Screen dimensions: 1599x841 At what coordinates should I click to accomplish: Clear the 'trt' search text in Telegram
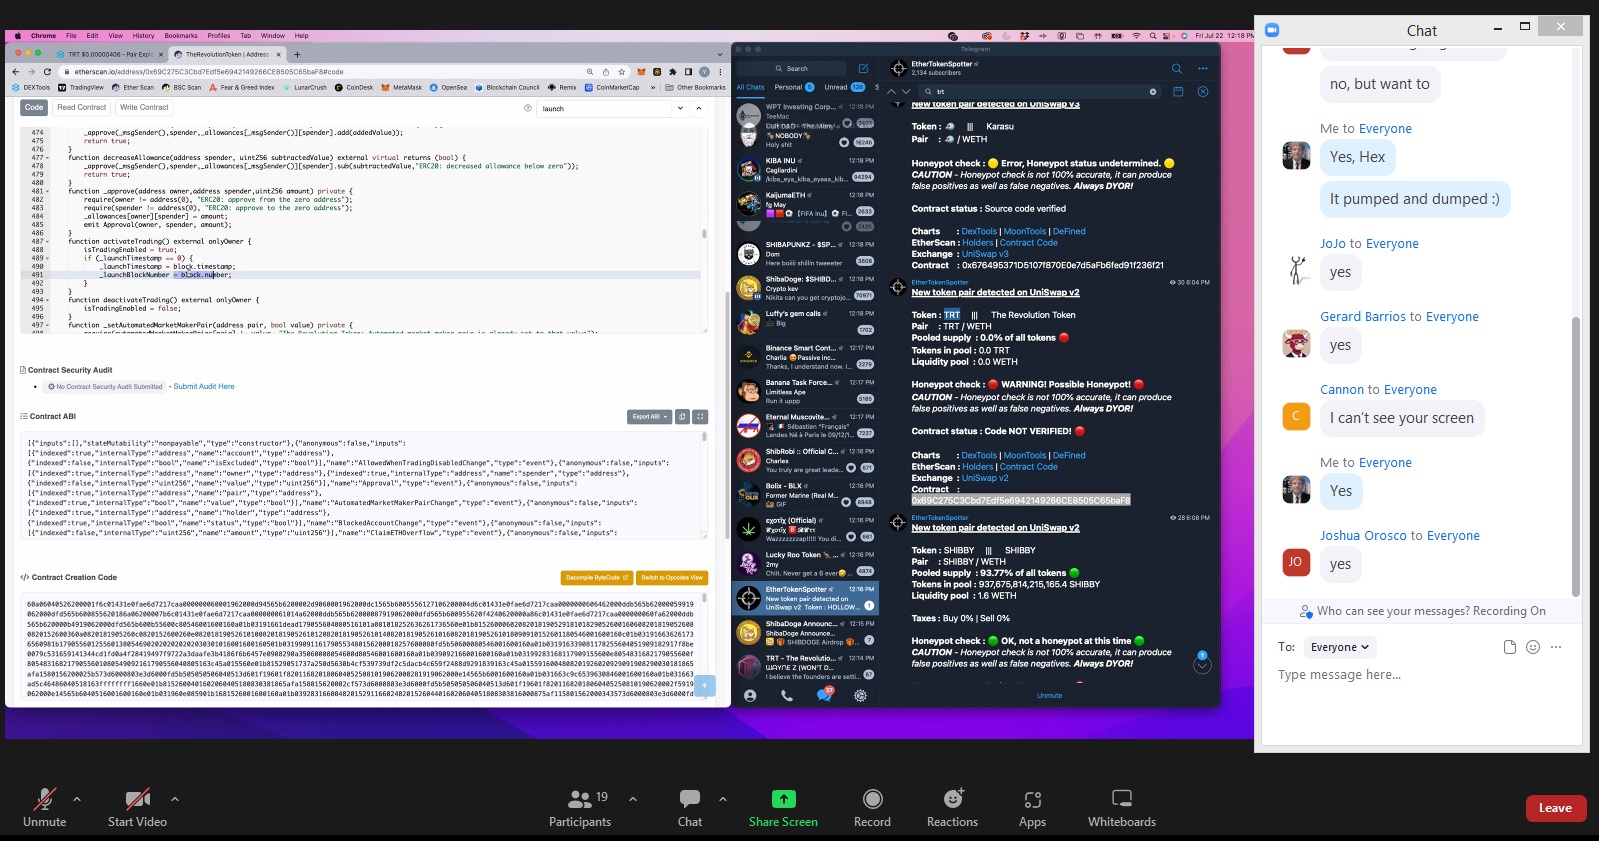pyautogui.click(x=1153, y=91)
